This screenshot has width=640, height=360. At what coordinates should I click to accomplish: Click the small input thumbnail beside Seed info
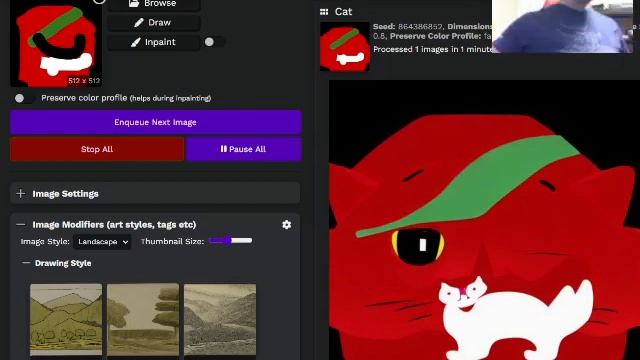[x=344, y=47]
